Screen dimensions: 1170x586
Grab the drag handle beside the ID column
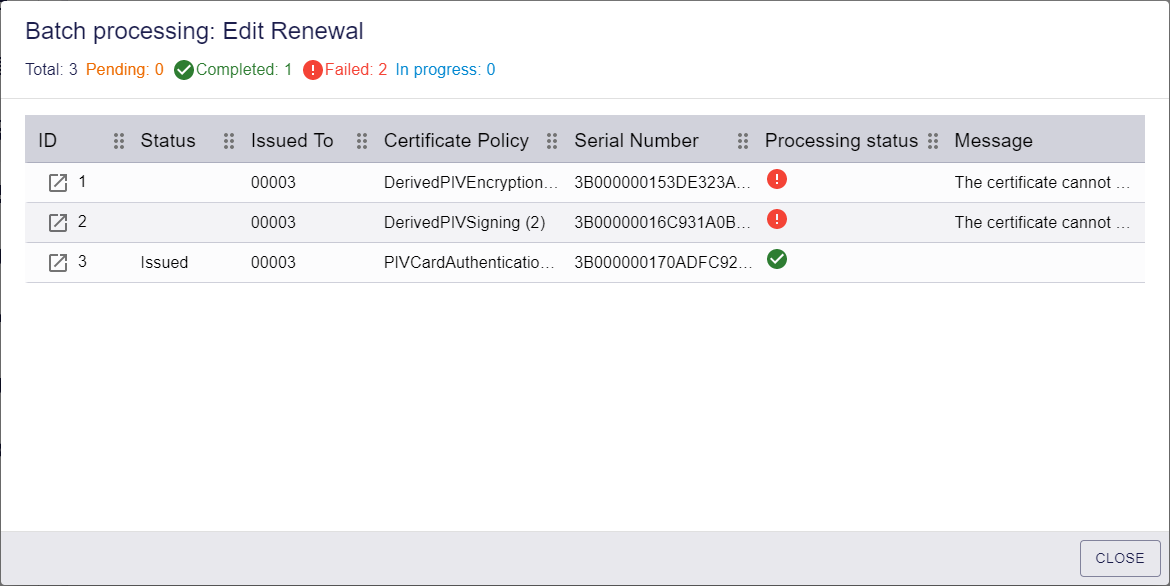tap(119, 141)
